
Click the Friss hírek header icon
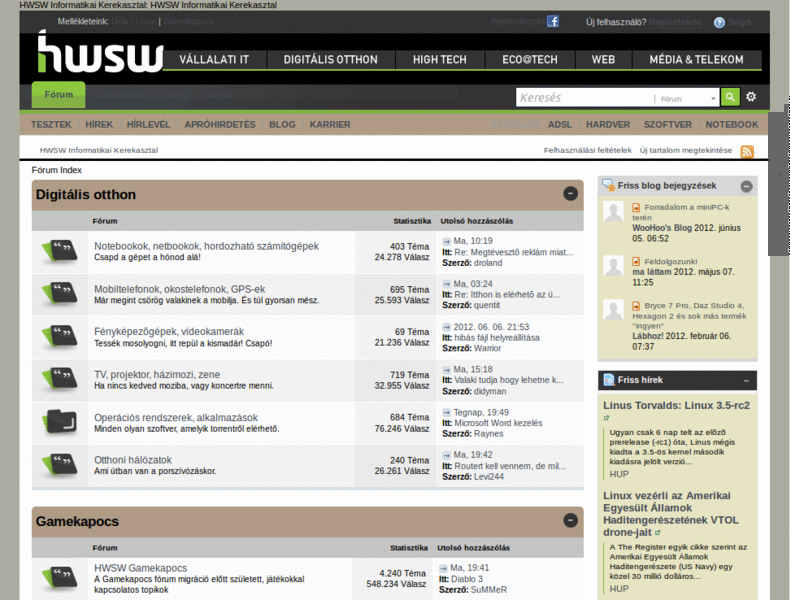609,380
